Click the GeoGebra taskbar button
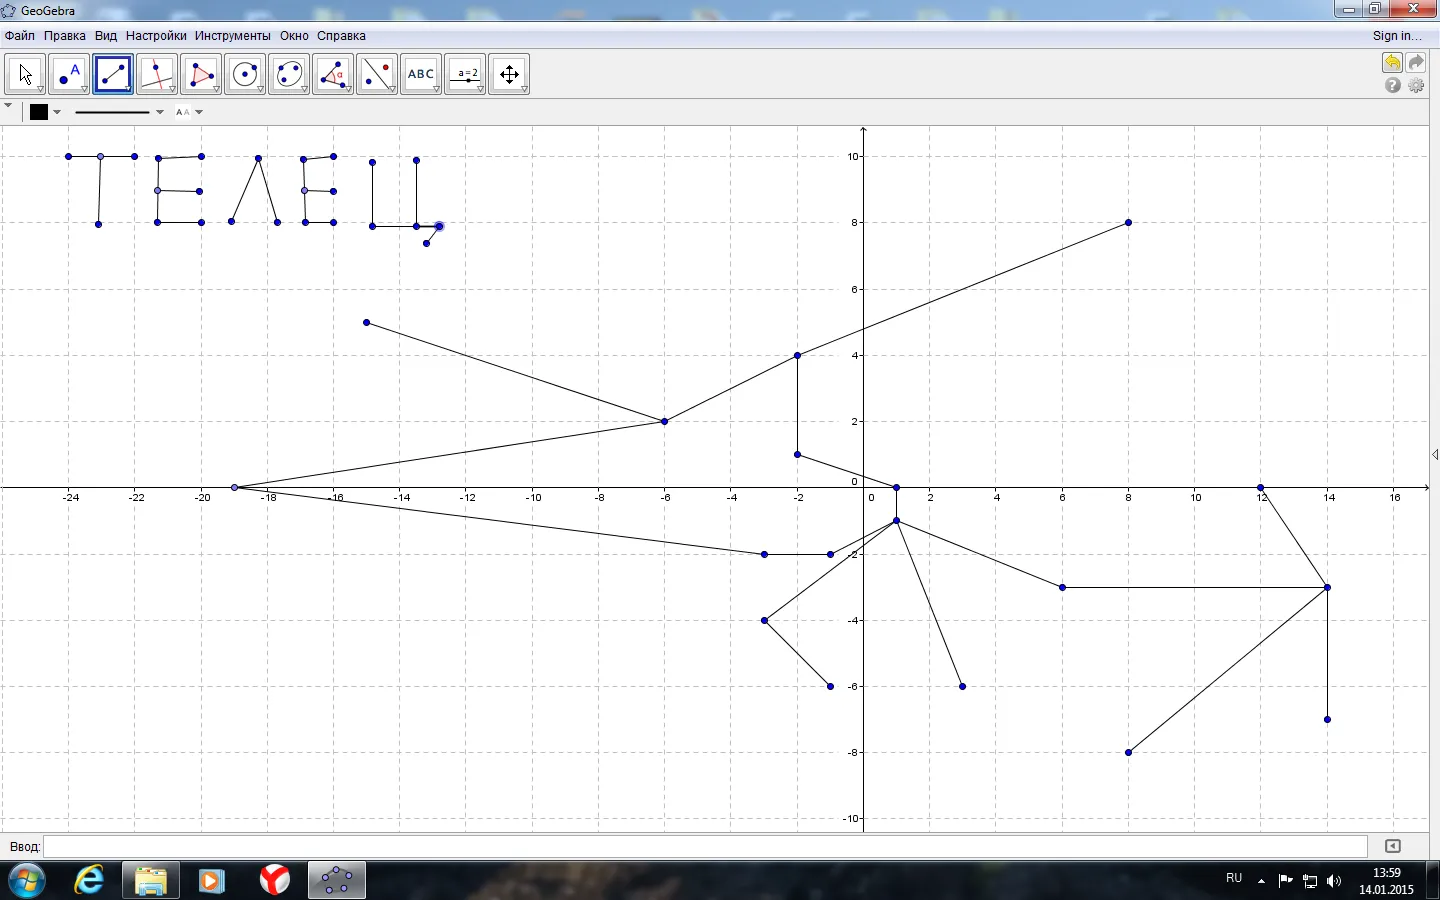 click(x=336, y=881)
